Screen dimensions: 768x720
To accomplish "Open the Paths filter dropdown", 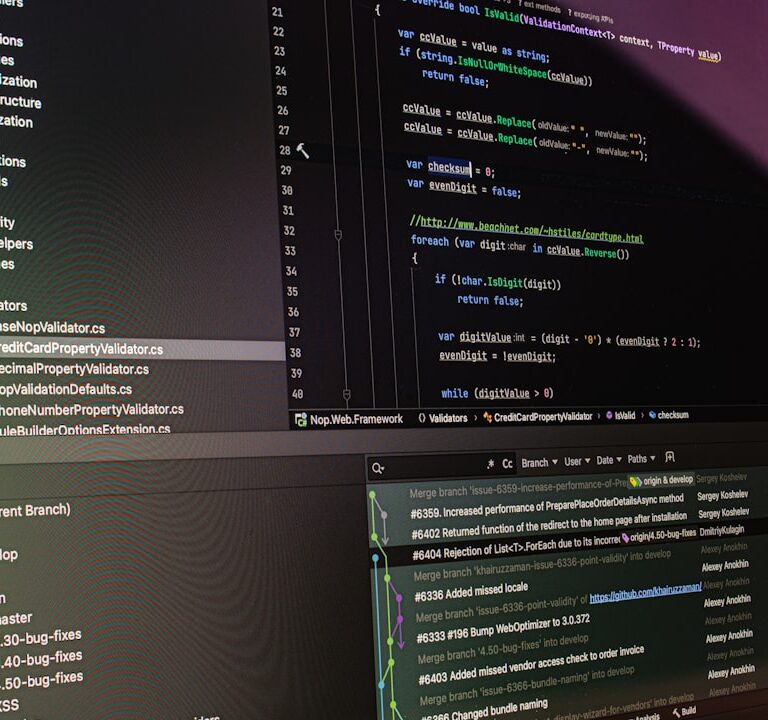I will [x=641, y=459].
